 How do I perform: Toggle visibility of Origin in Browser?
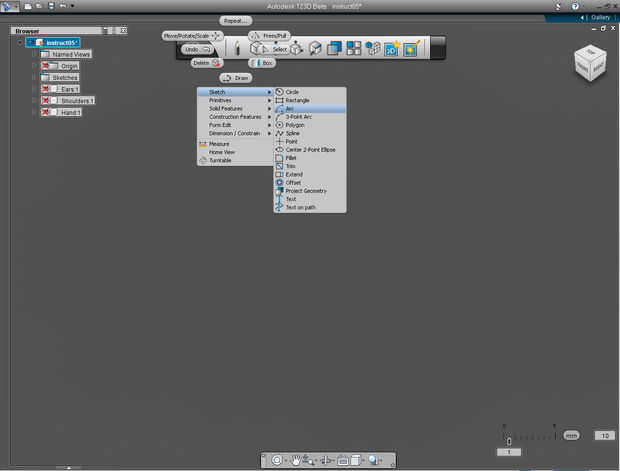tap(45, 66)
